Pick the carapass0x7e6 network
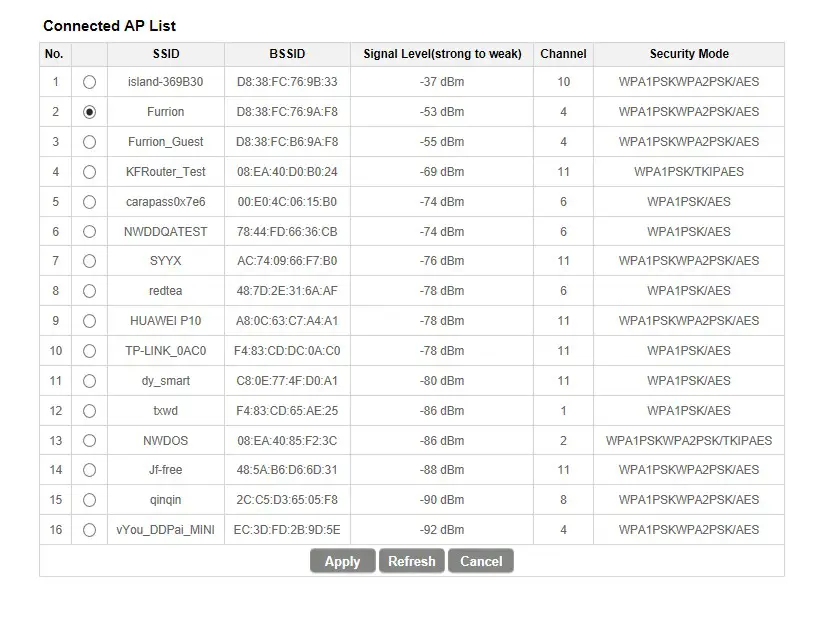This screenshot has height=625, width=821. [89, 202]
